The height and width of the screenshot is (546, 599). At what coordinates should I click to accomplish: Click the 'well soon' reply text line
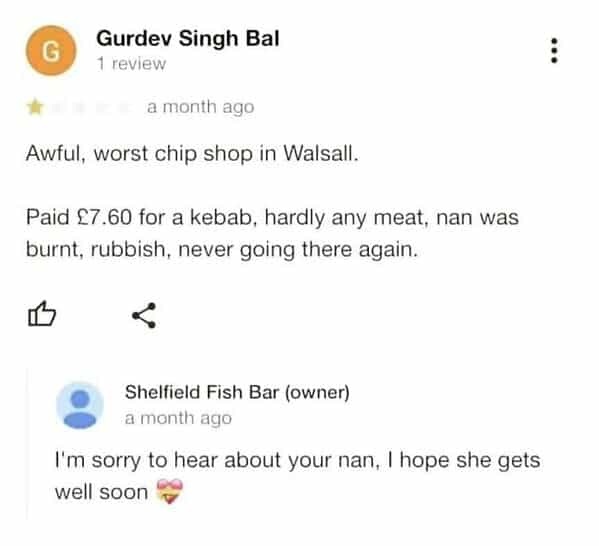click(101, 492)
